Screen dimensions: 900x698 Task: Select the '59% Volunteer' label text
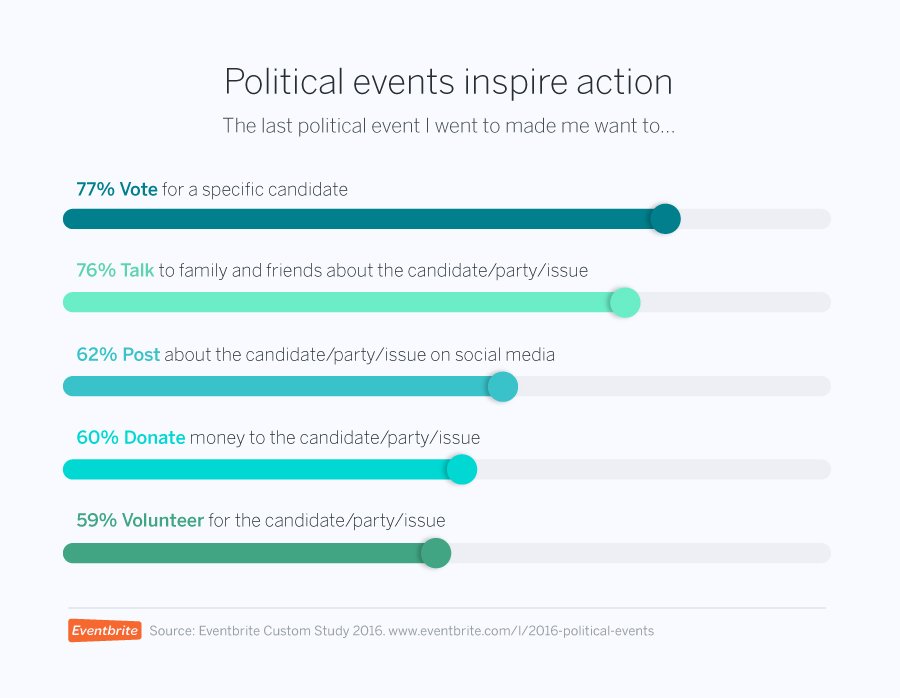click(139, 521)
